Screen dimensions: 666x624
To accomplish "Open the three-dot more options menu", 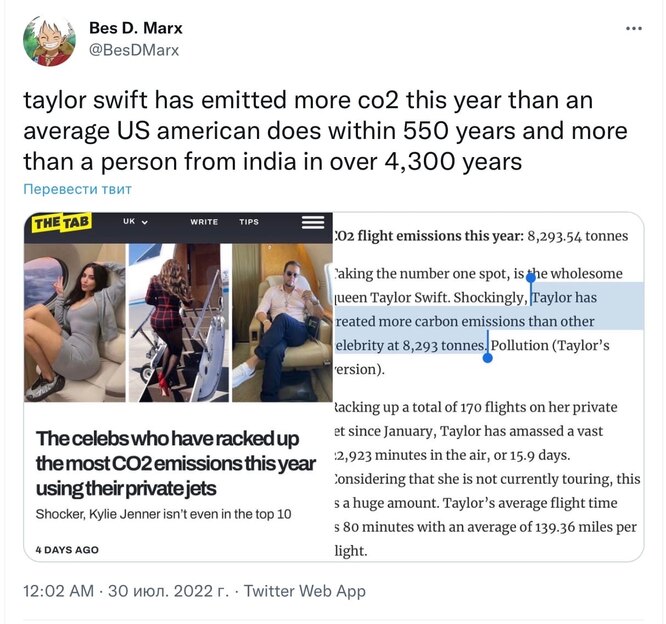I will pyautogui.click(x=634, y=28).
